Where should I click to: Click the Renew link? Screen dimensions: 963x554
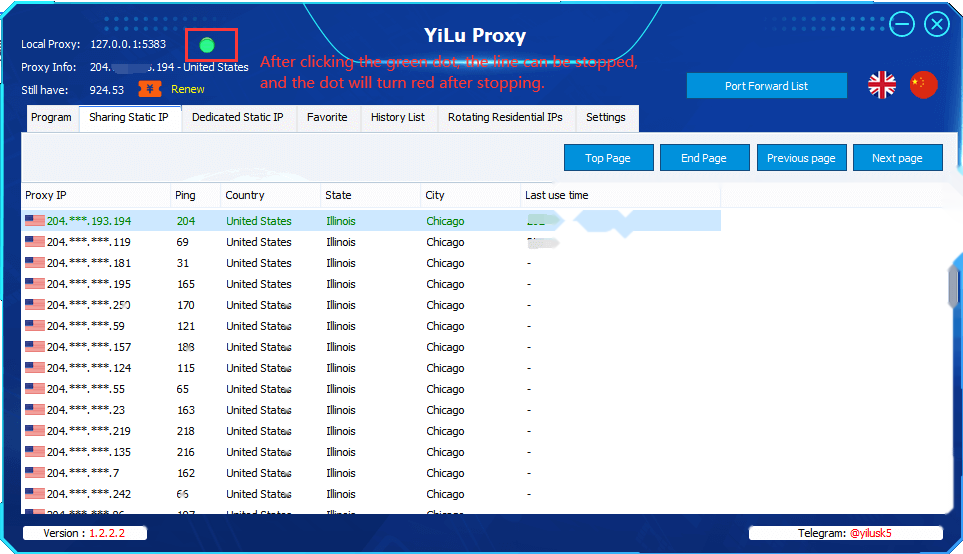click(187, 89)
